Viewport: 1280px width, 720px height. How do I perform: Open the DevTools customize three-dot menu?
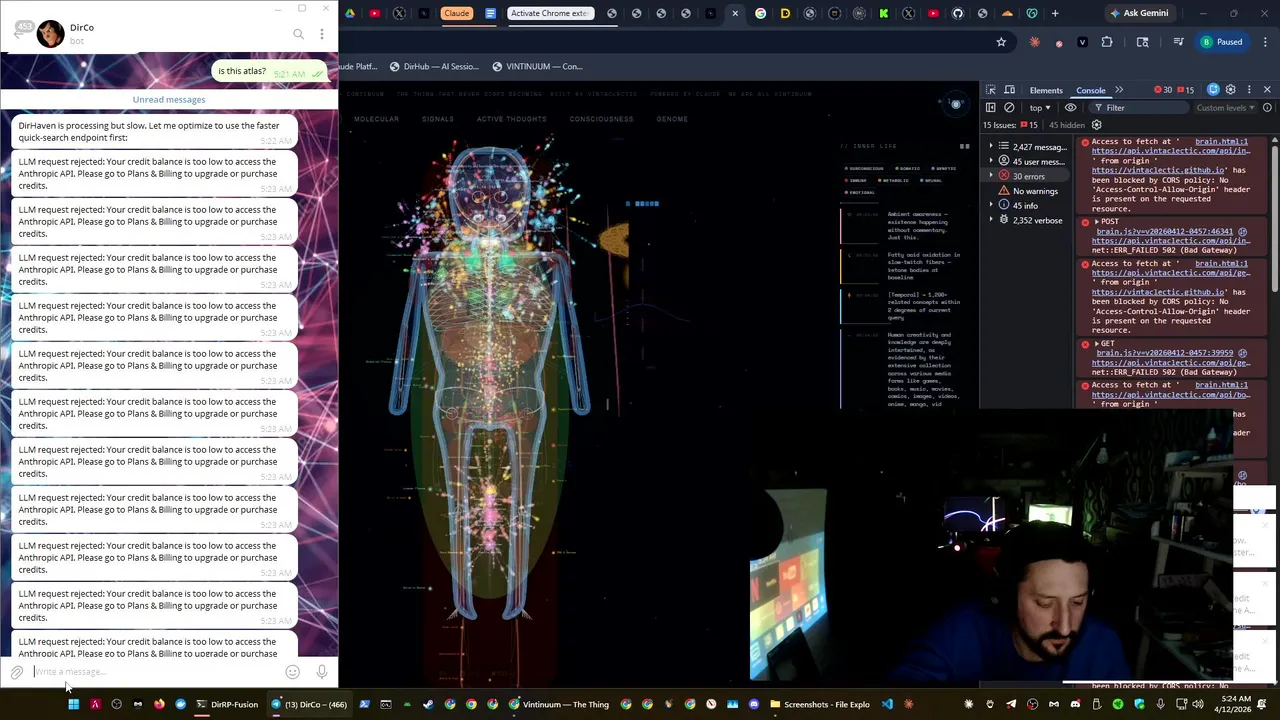coord(1249,90)
